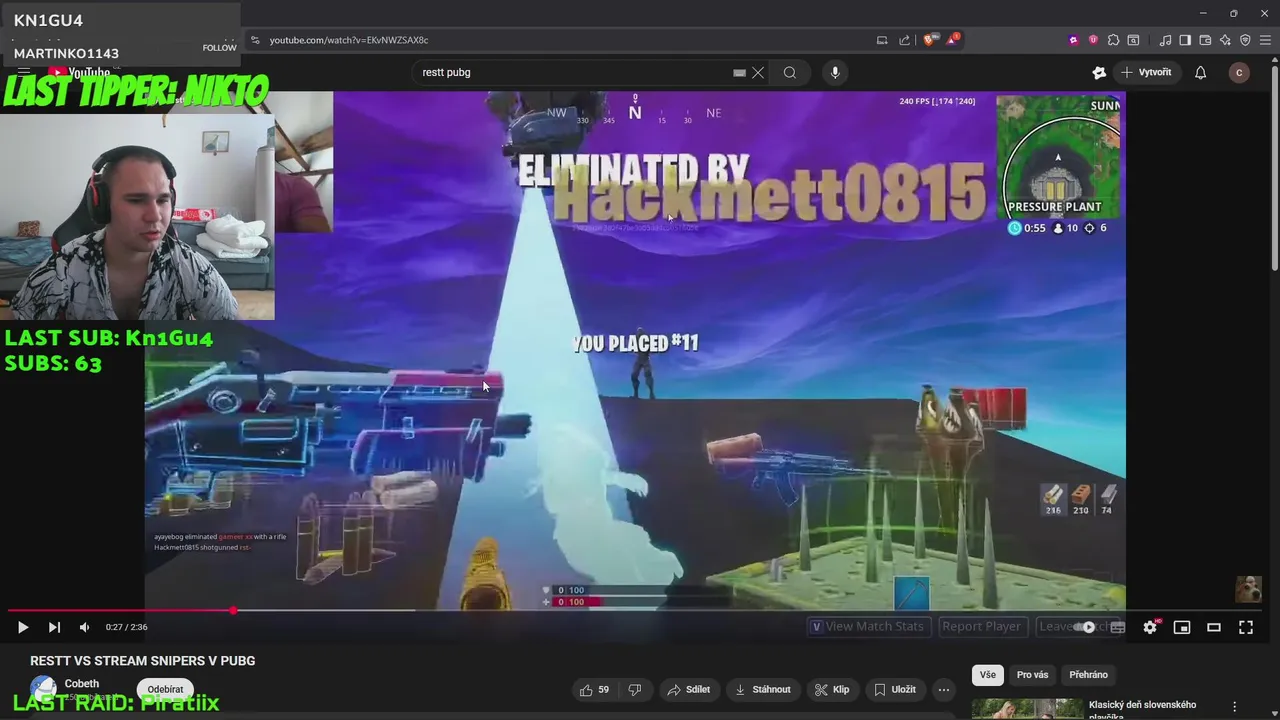Open player settings gear
1280x720 pixels.
coord(1150,627)
